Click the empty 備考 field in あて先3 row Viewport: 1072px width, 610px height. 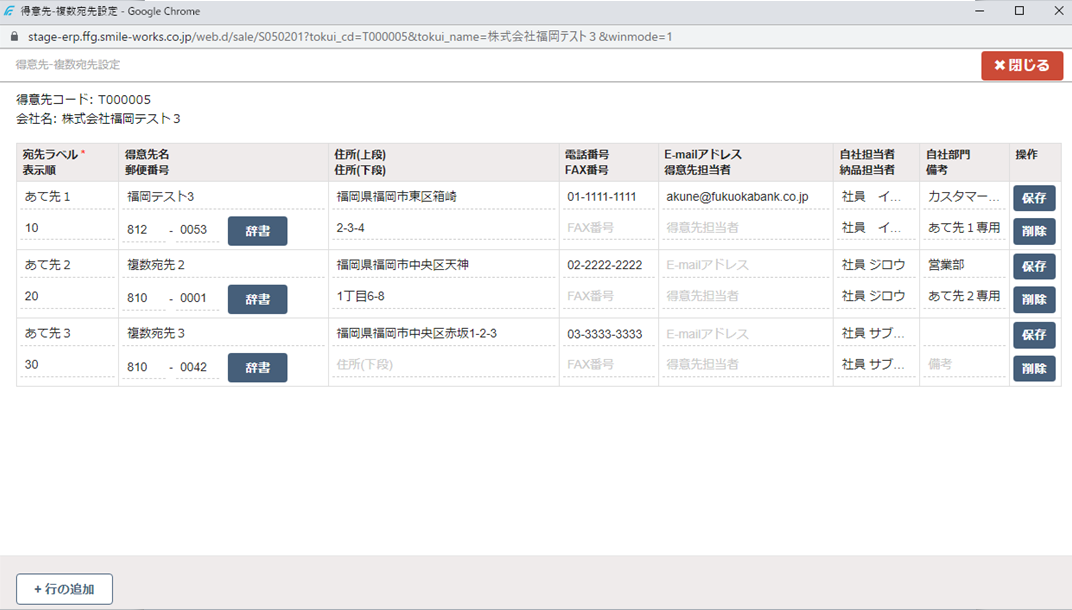coord(963,365)
